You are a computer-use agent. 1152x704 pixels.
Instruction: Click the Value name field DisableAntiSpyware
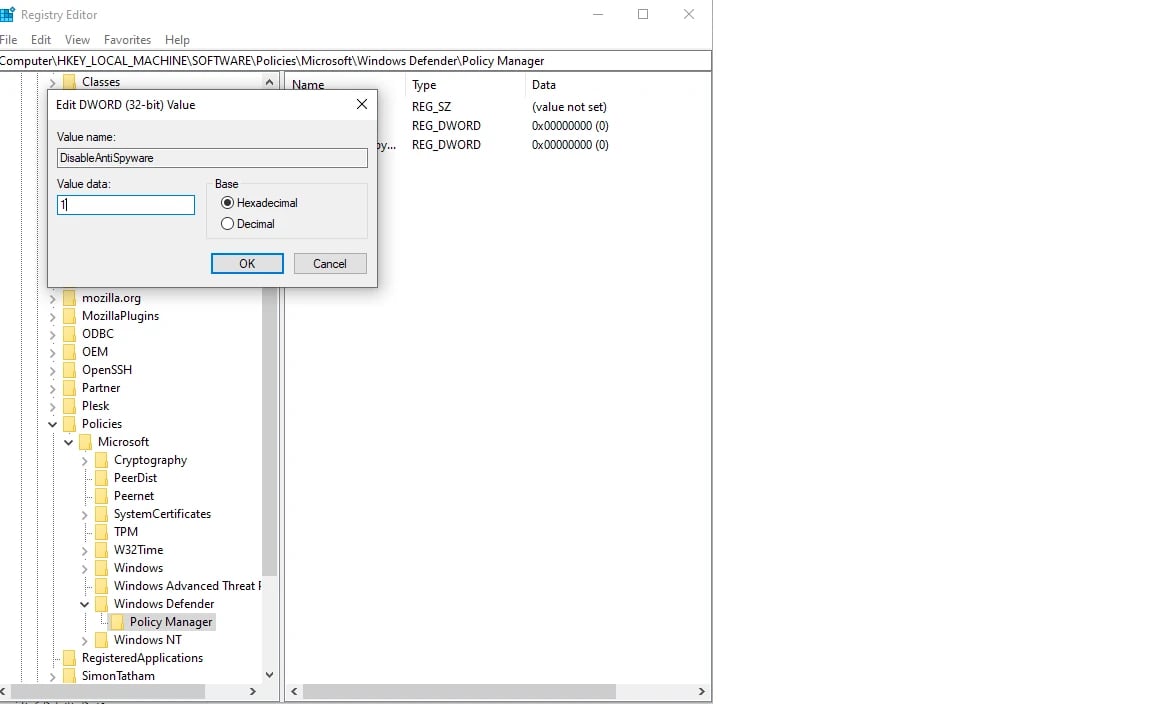coord(212,158)
